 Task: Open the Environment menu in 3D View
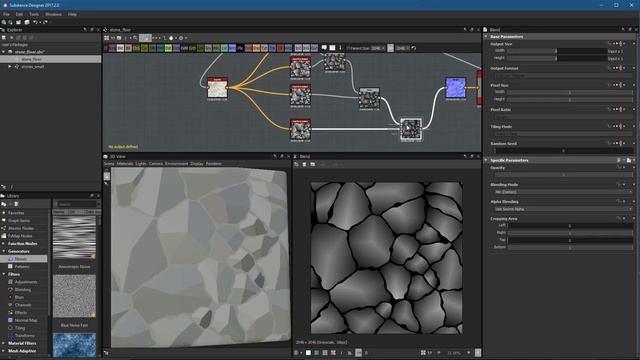click(177, 164)
